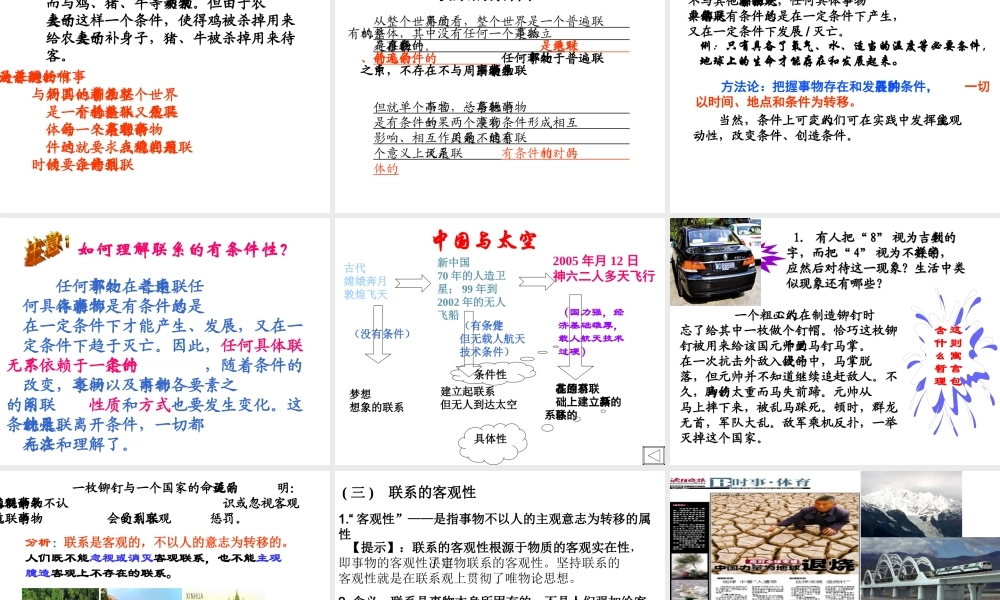Click the heading 如何理解联系的有条件性?
This screenshot has height=600, width=1000.
click(183, 249)
